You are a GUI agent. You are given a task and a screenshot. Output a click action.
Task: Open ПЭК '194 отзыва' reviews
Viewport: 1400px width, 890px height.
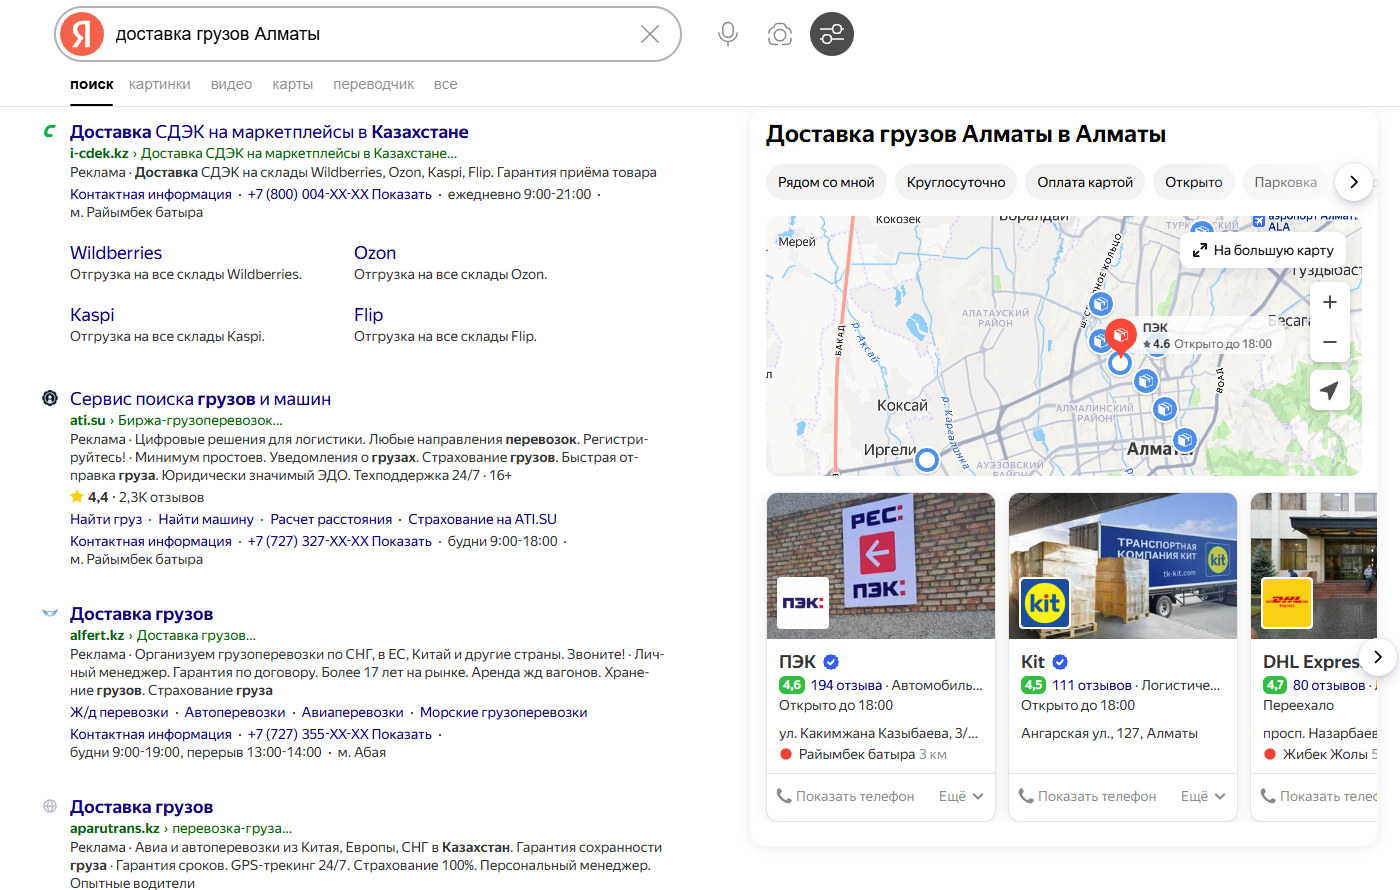(846, 685)
